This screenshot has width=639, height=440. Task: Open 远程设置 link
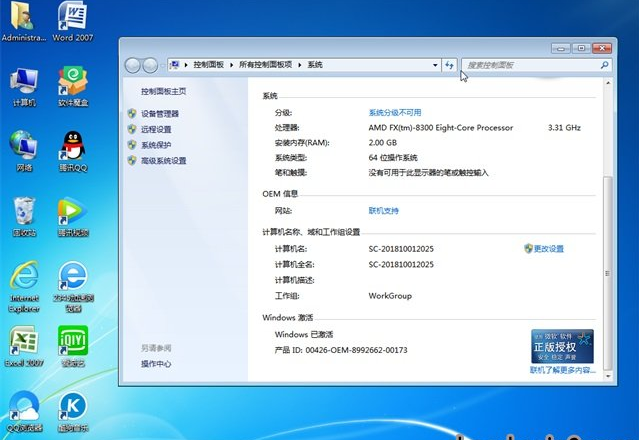[156, 129]
